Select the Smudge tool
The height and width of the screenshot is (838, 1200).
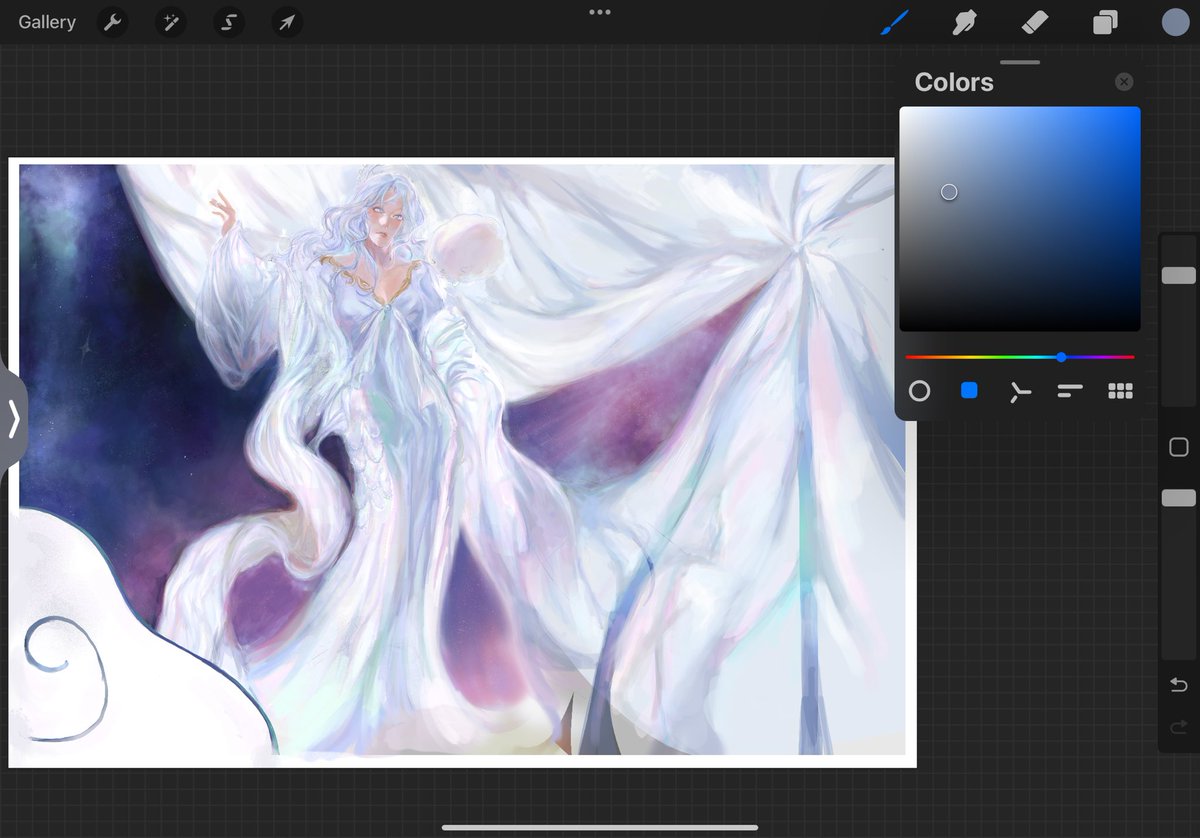[964, 22]
